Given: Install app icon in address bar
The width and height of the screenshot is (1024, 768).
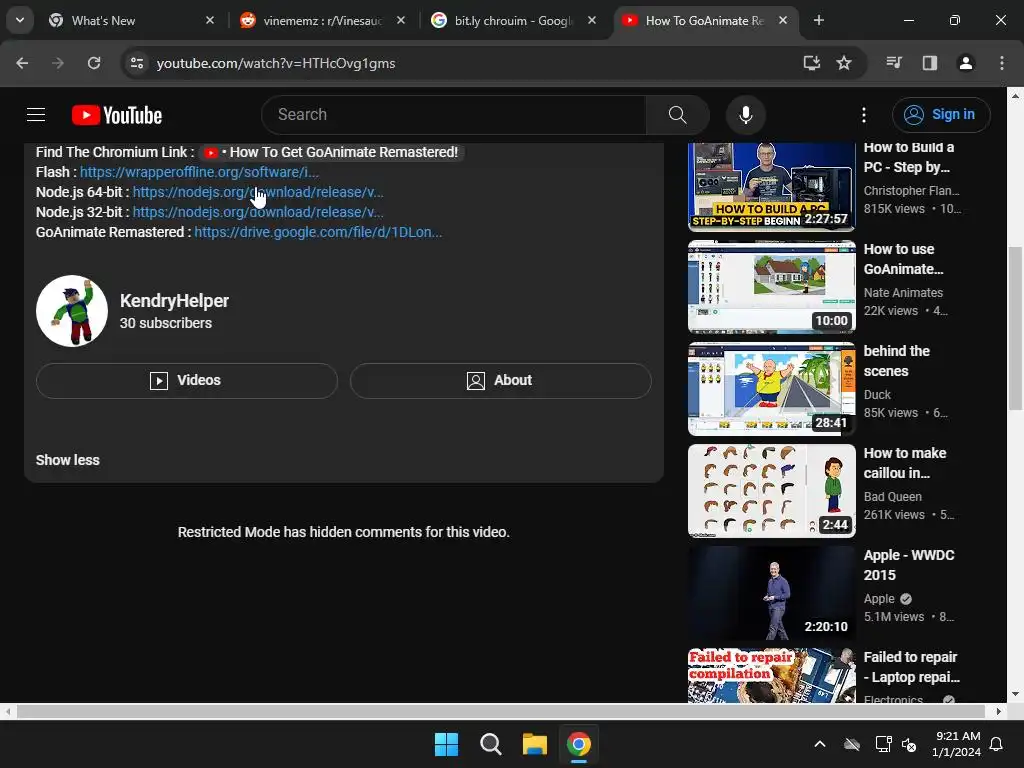Looking at the screenshot, I should [x=811, y=63].
